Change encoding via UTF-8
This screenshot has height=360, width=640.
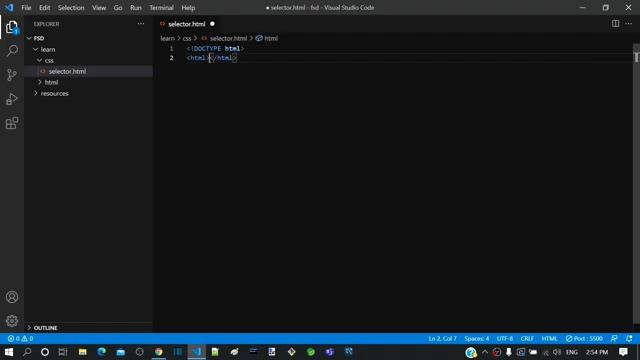(505, 339)
